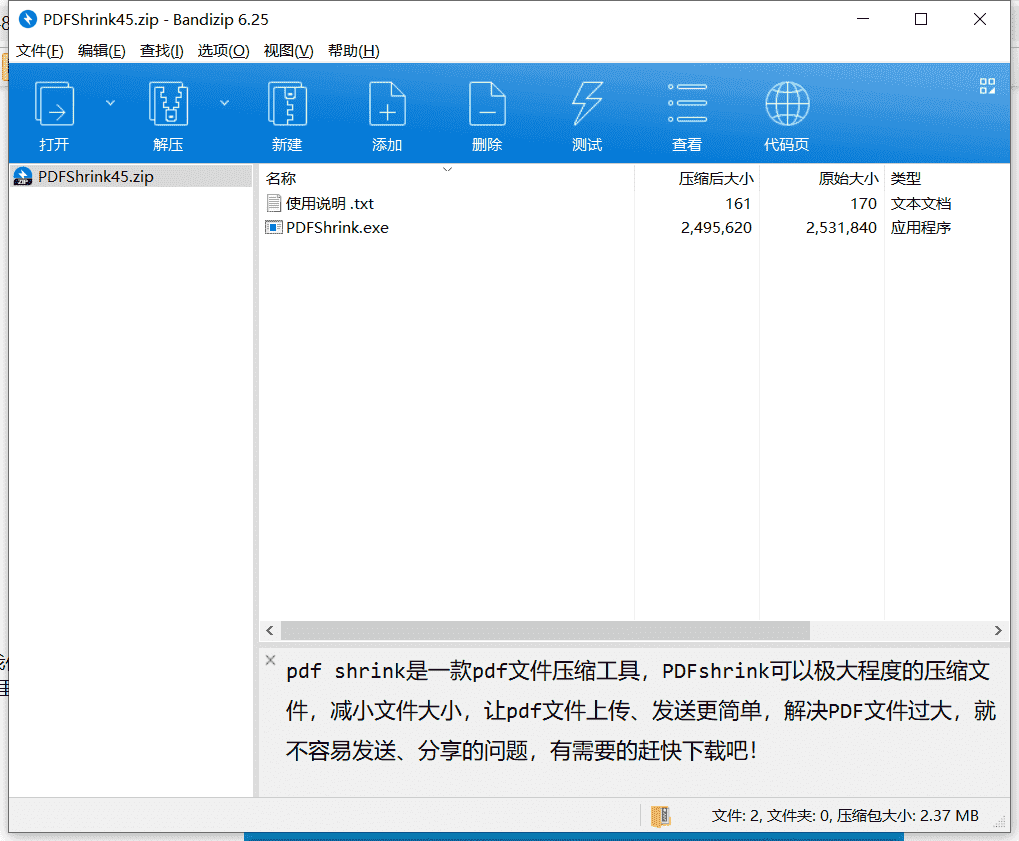
Task: Click the horizontal scrollbar left arrow
Action: (x=270, y=630)
